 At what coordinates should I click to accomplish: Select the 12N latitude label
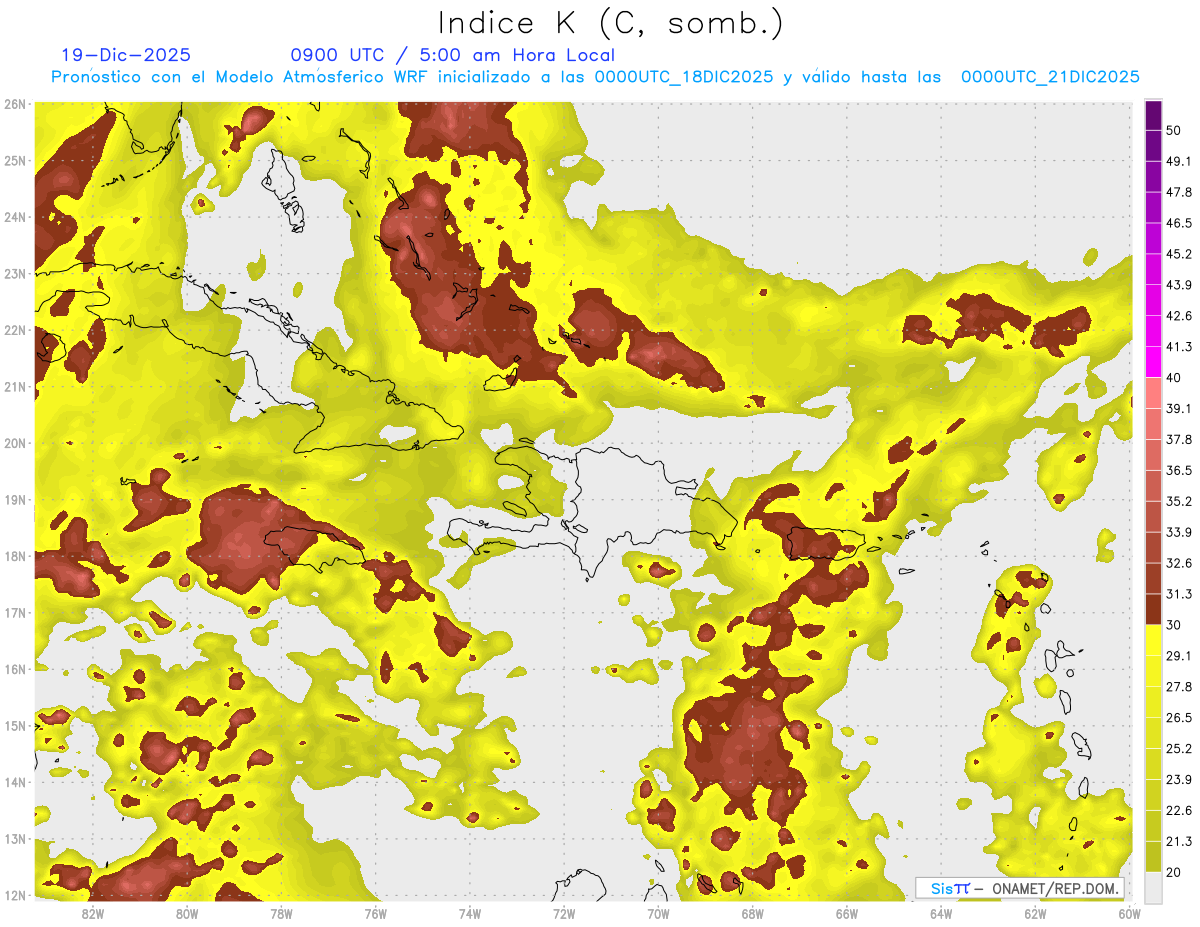coord(15,895)
